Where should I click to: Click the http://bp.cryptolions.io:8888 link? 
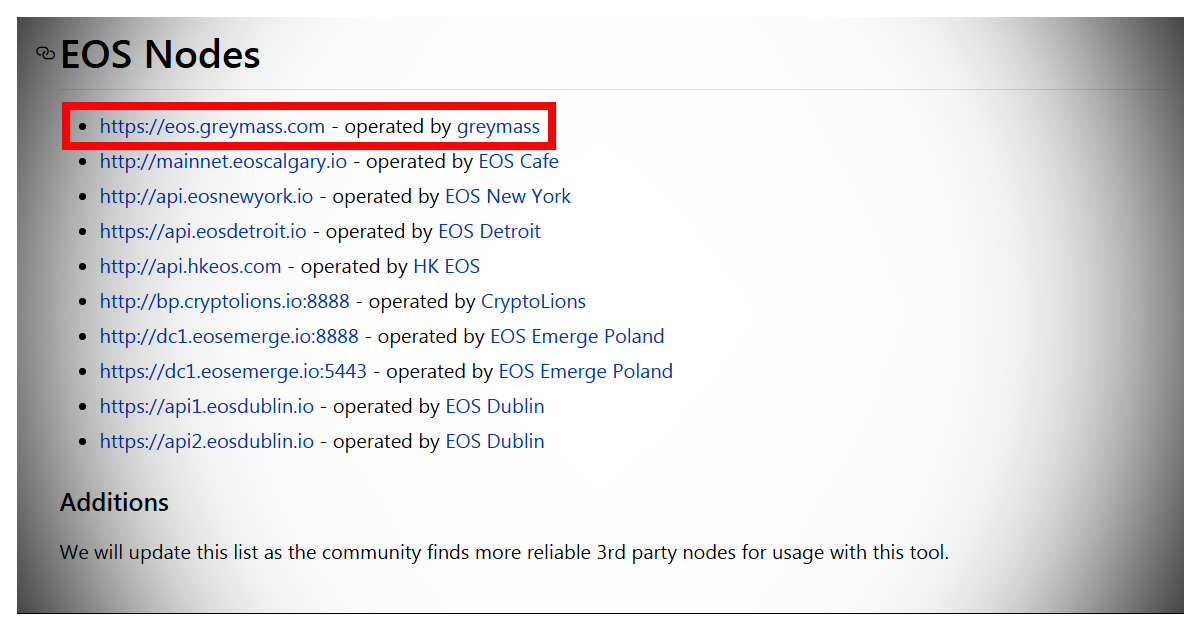point(224,302)
